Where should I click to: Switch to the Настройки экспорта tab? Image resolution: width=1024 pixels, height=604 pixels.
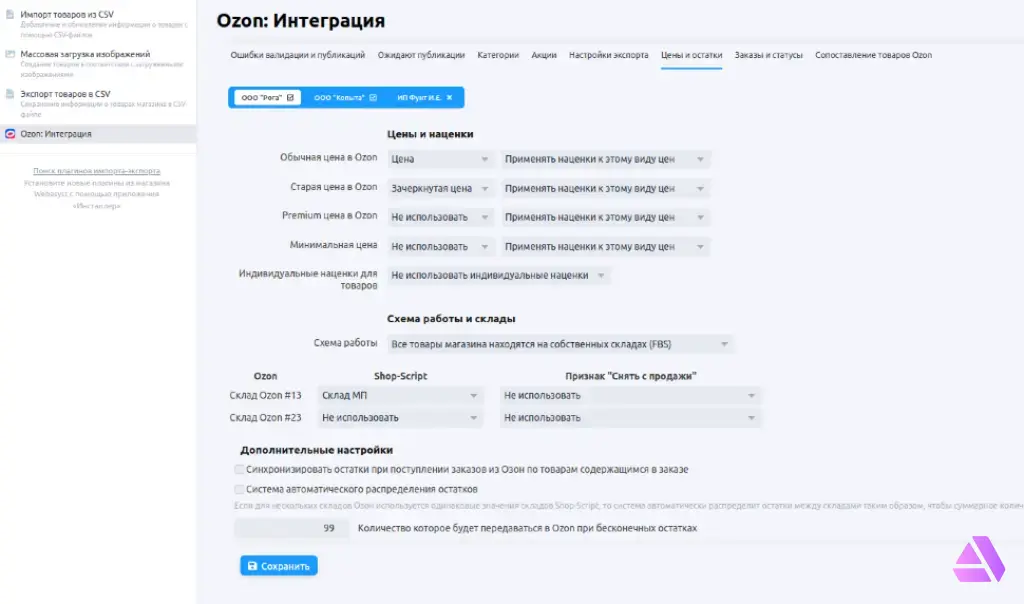click(608, 55)
